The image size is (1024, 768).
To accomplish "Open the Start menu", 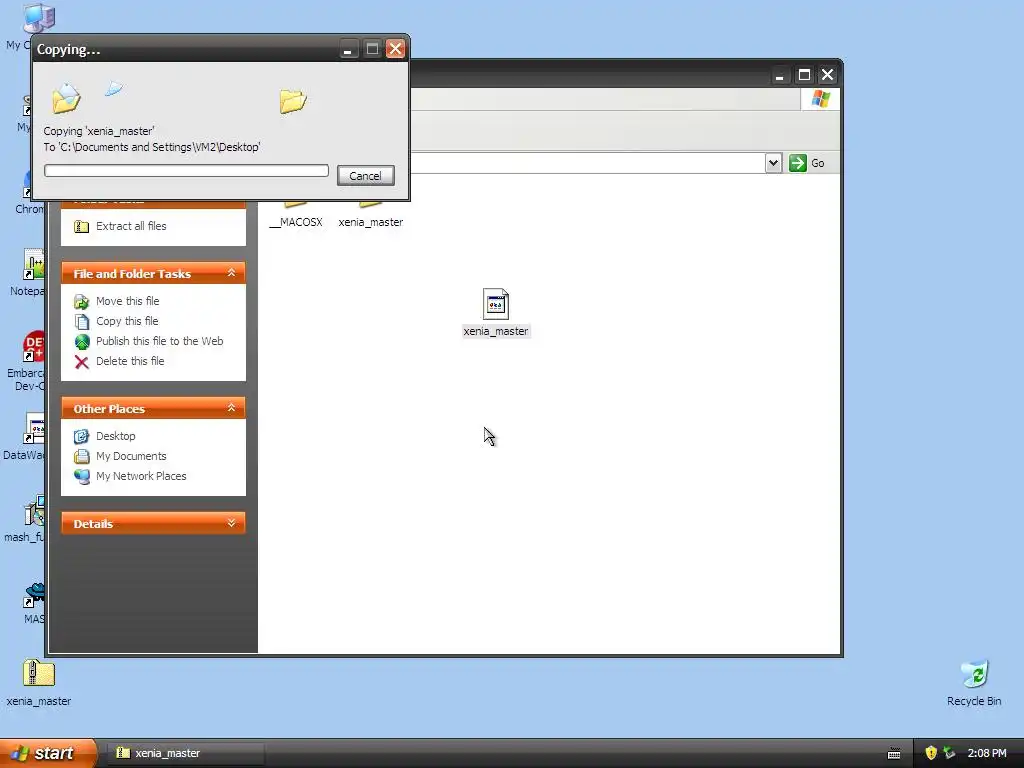I will (47, 753).
